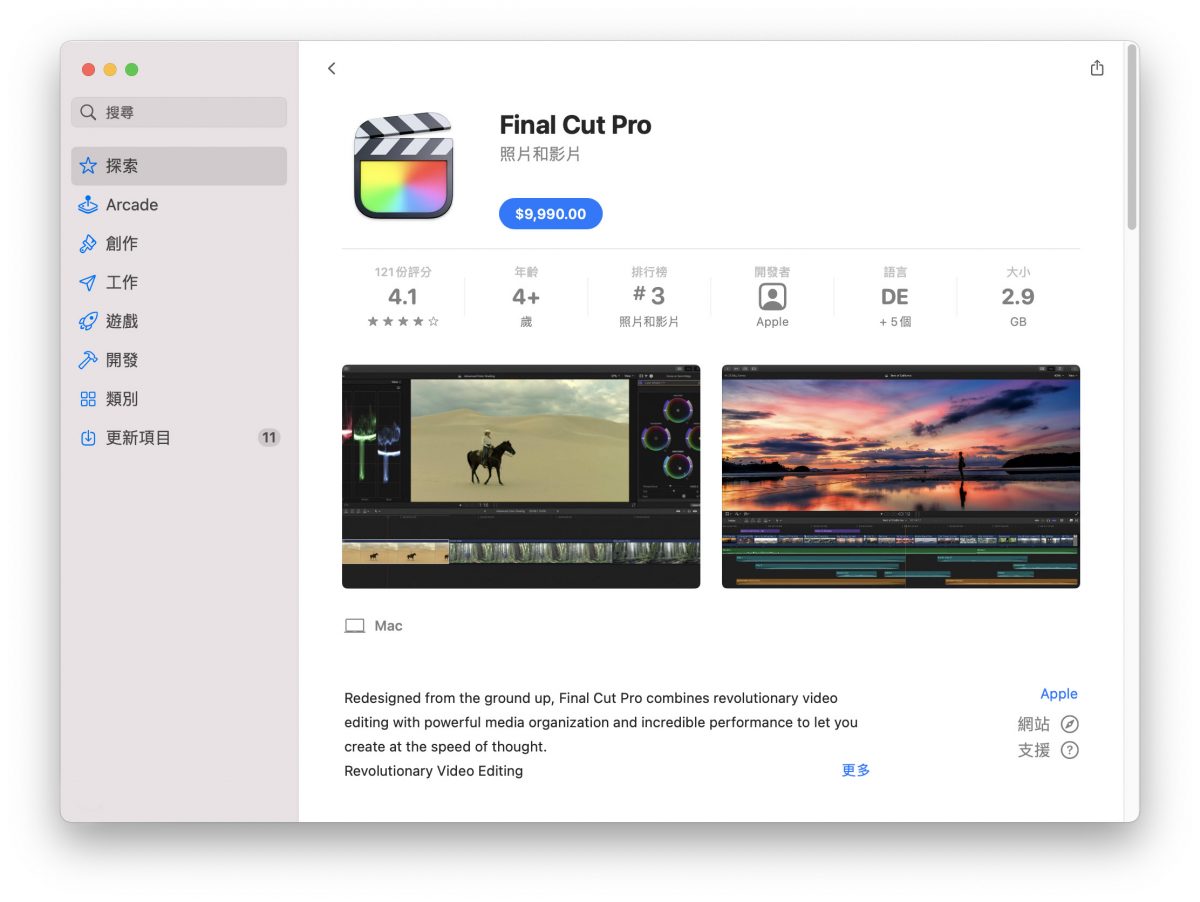Click the '+ 5 個' languages text

point(895,322)
